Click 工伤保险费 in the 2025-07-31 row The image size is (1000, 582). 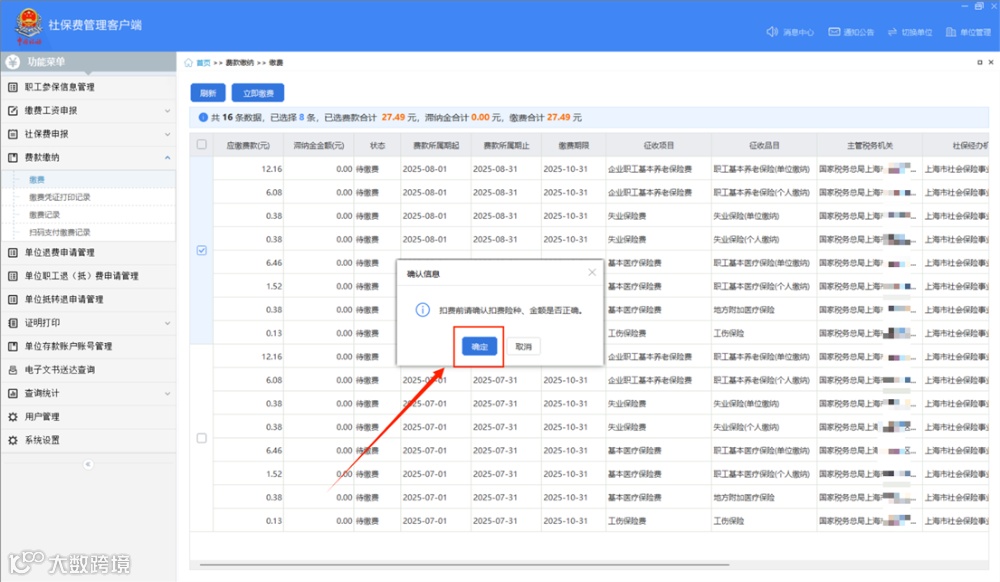tap(628, 521)
